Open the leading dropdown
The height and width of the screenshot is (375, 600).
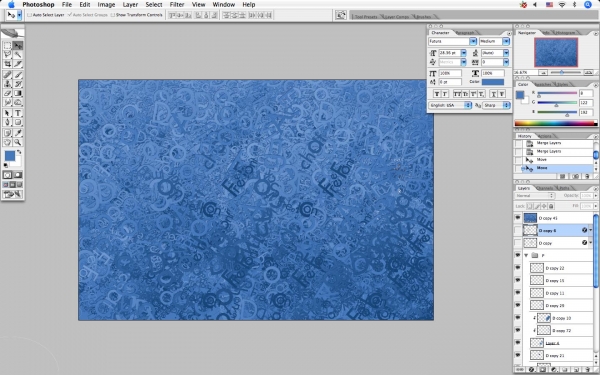506,53
